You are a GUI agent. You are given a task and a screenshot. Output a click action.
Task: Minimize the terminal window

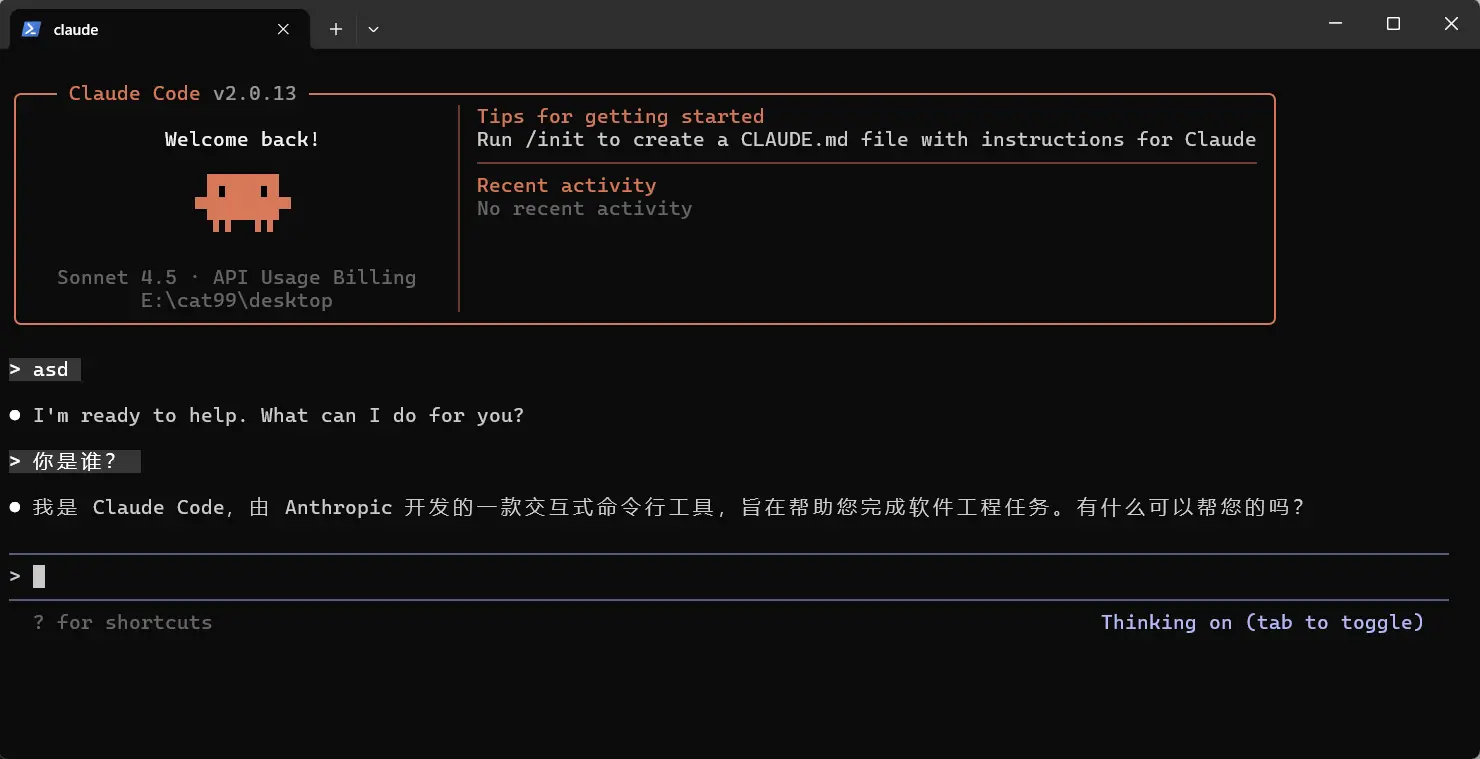[1335, 24]
